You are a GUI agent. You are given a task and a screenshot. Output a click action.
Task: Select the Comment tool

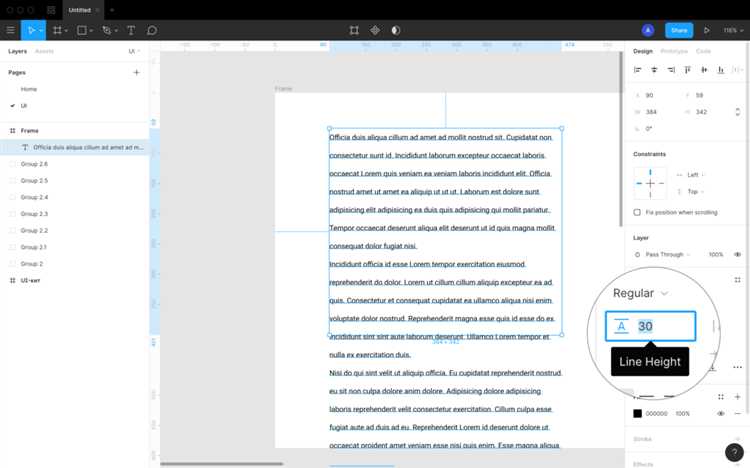[152, 30]
